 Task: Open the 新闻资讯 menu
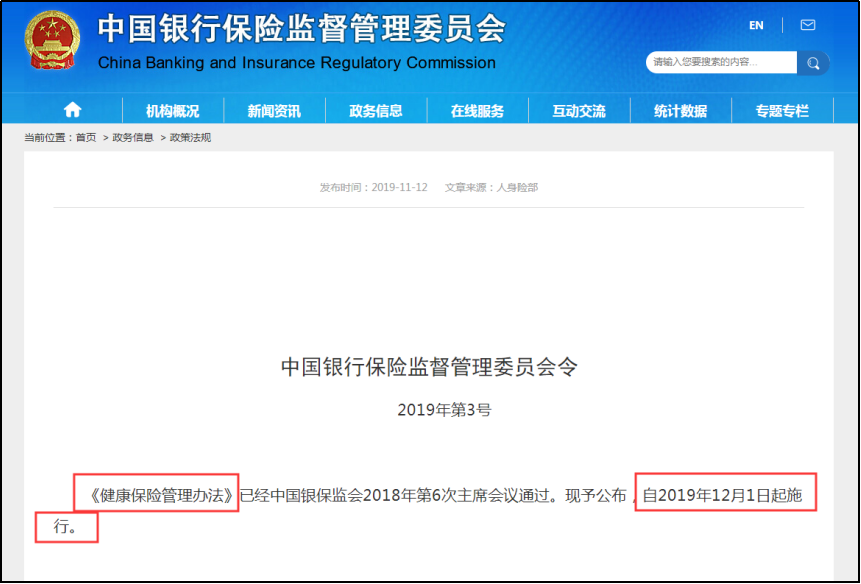coord(274,111)
